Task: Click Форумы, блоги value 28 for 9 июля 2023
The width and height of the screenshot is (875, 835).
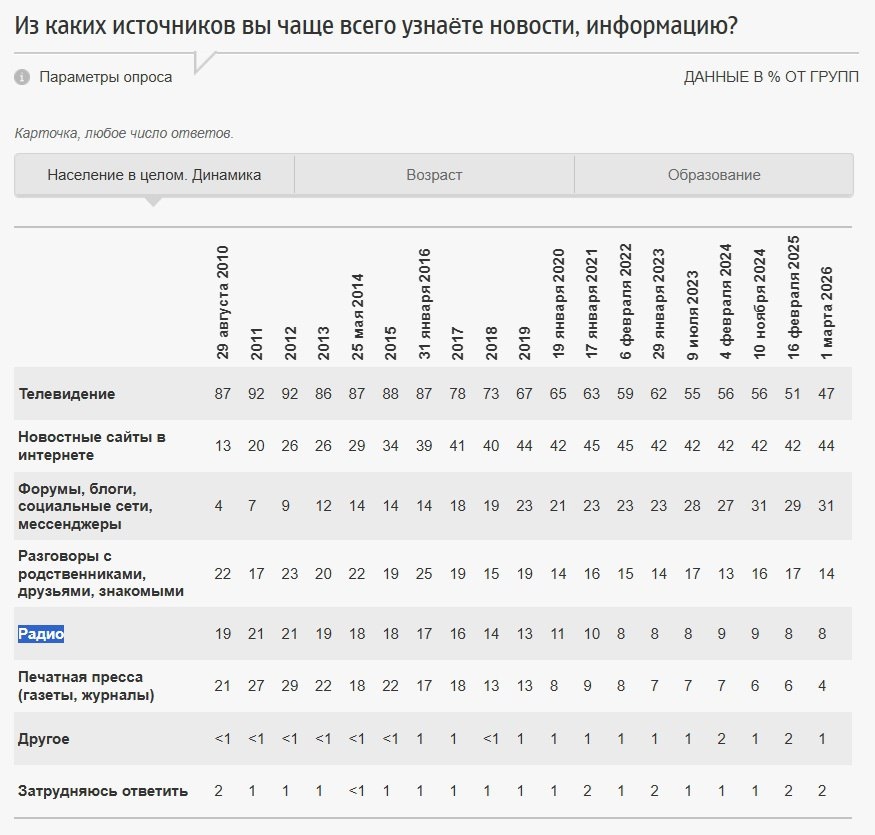Action: pos(692,506)
